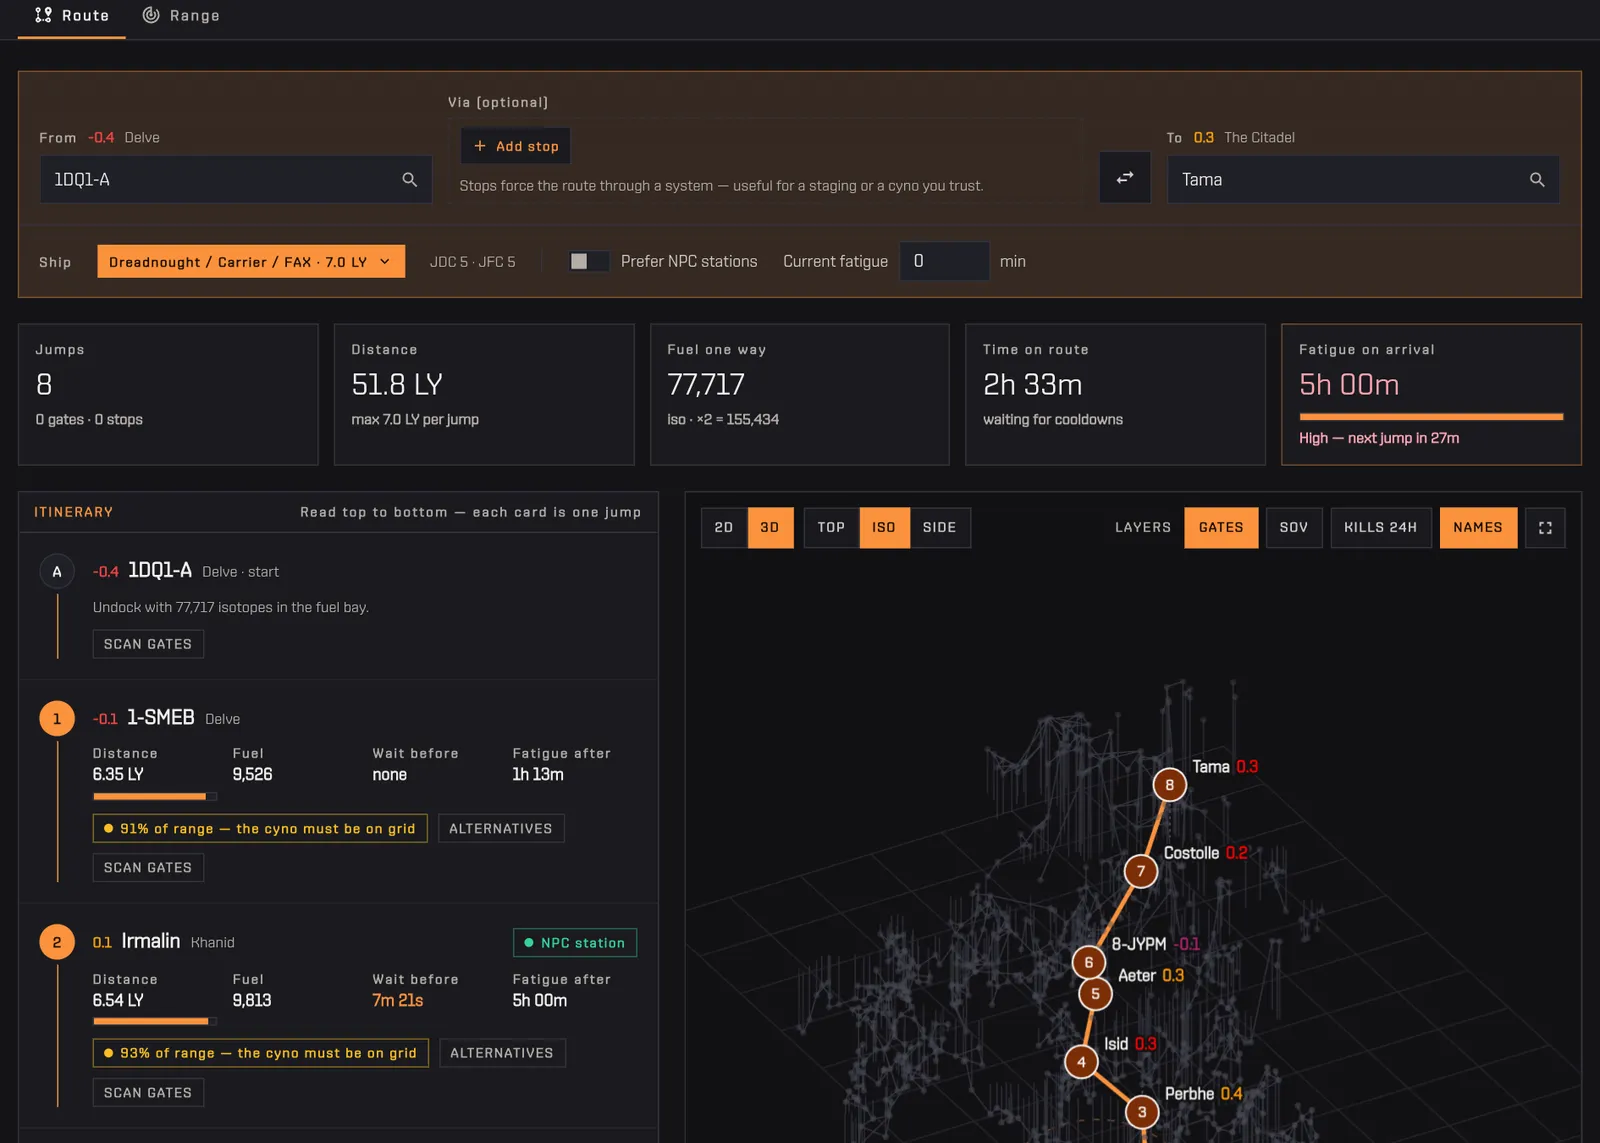Click the Irmalin jump range bar
1600x1143 pixels.
[x=155, y=1022]
